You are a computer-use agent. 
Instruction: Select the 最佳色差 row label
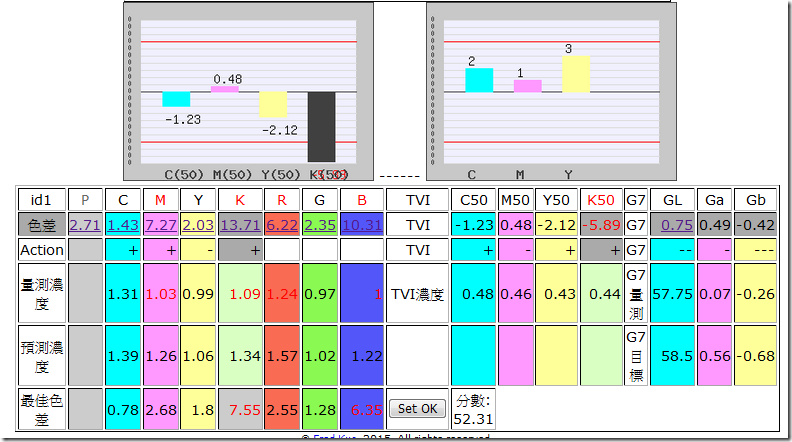click(x=41, y=409)
